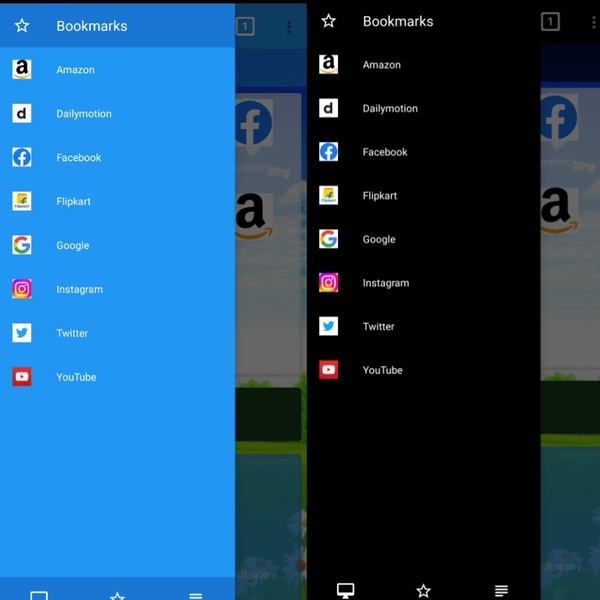Open the Instagram favicon in the dark bookmarks panel
This screenshot has height=600, width=600.
pyautogui.click(x=328, y=282)
